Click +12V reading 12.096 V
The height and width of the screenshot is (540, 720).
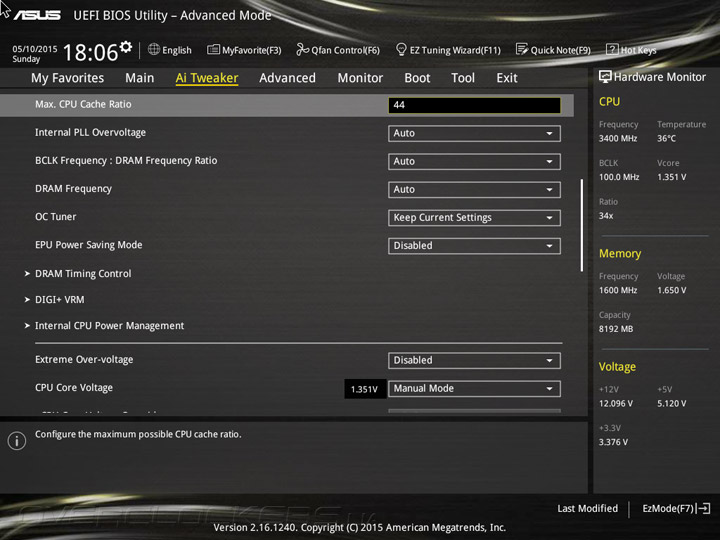pos(616,404)
